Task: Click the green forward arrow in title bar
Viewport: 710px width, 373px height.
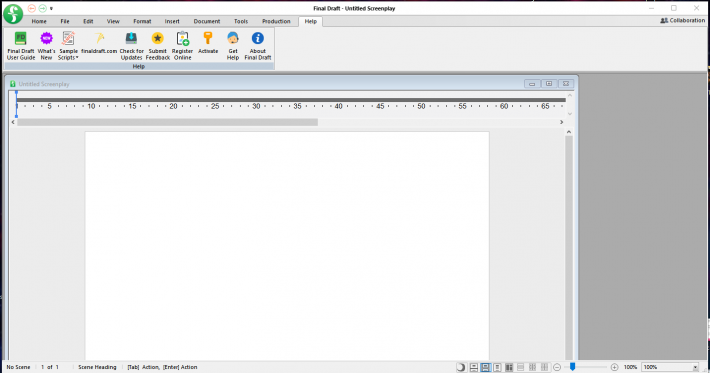Action: (x=42, y=8)
